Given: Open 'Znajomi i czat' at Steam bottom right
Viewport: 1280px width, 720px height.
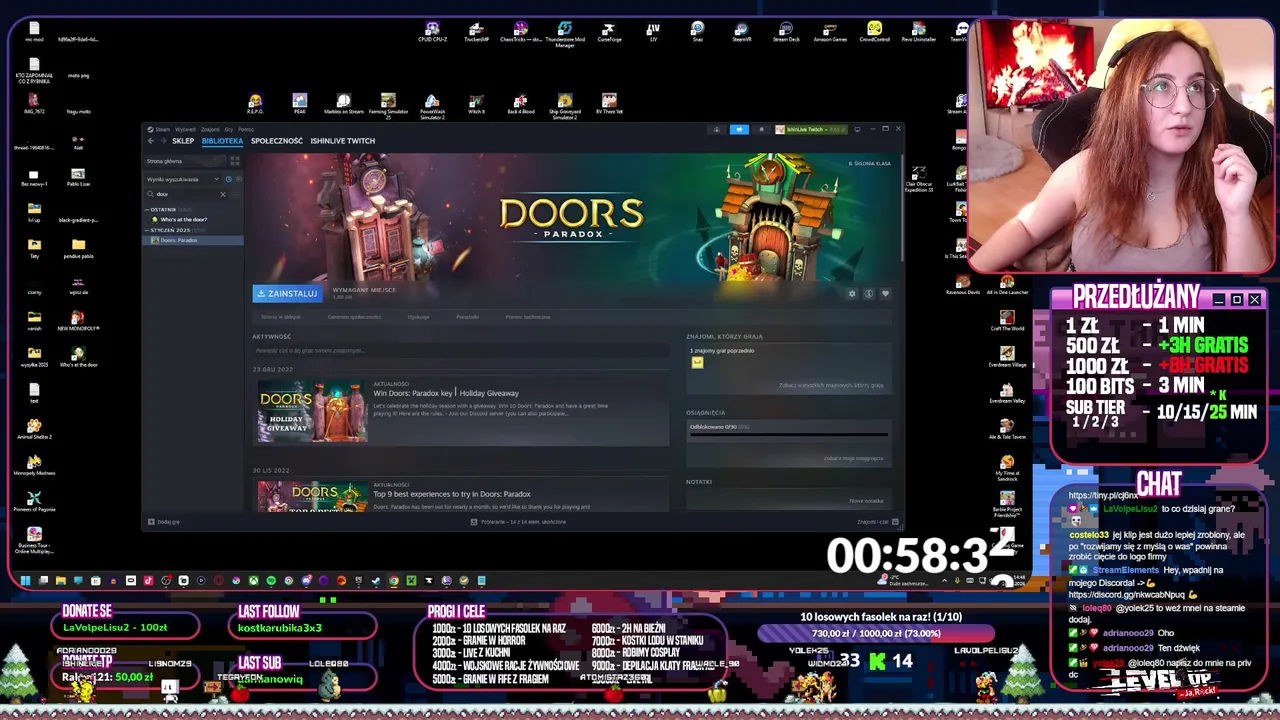Looking at the screenshot, I should tap(878, 522).
